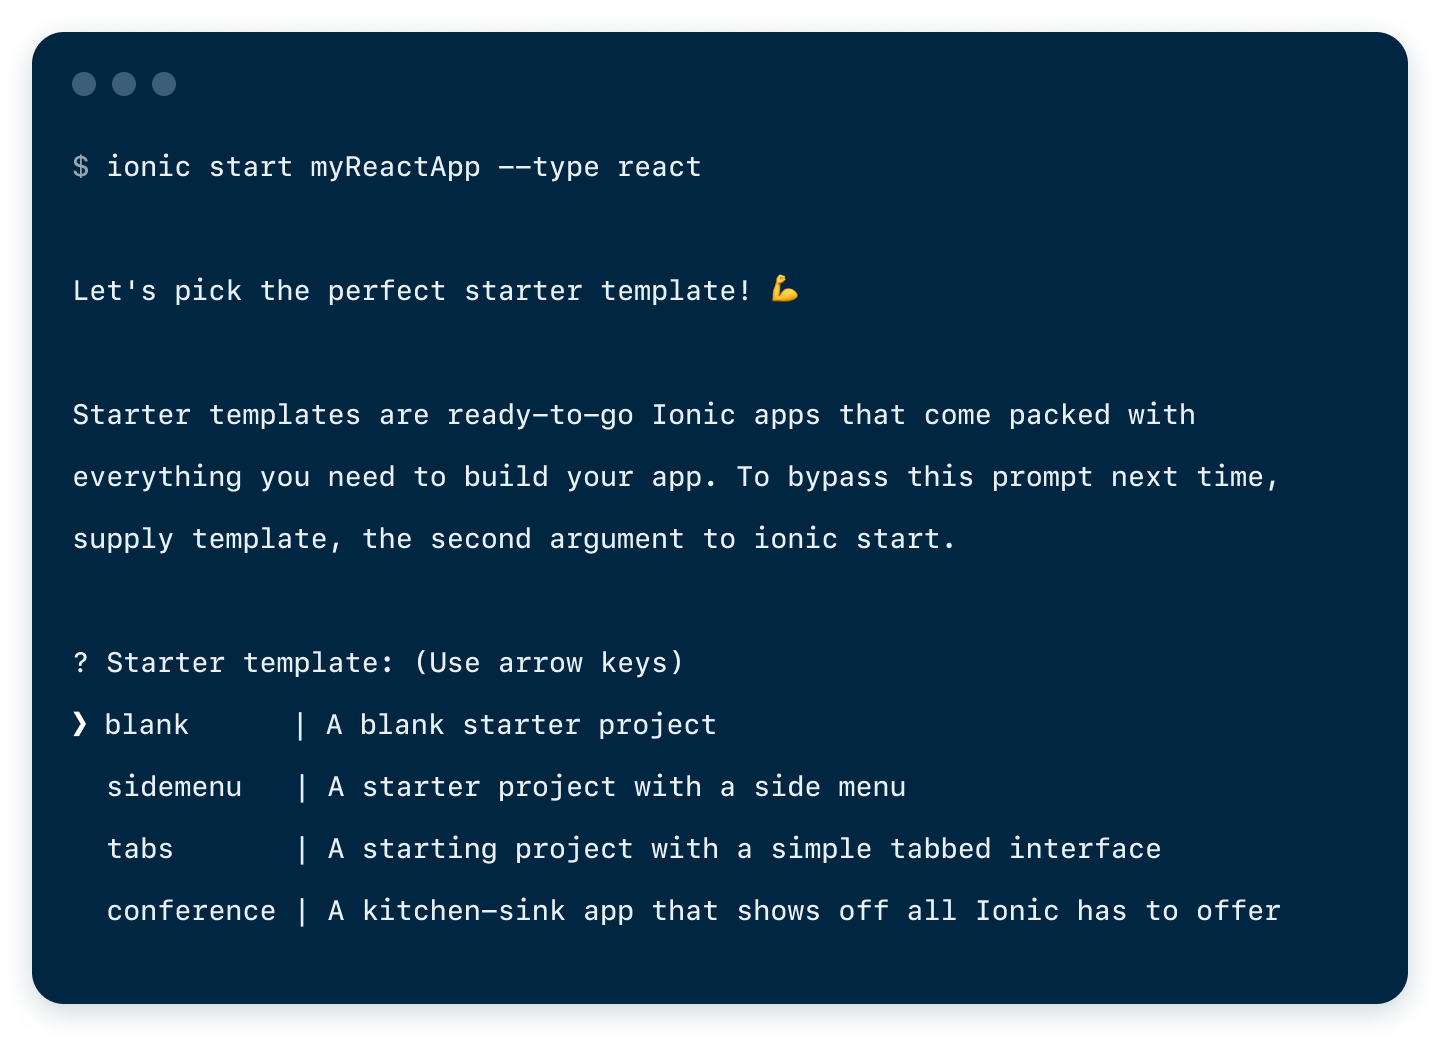
Task: Click the third window control dot
Action: (x=164, y=84)
